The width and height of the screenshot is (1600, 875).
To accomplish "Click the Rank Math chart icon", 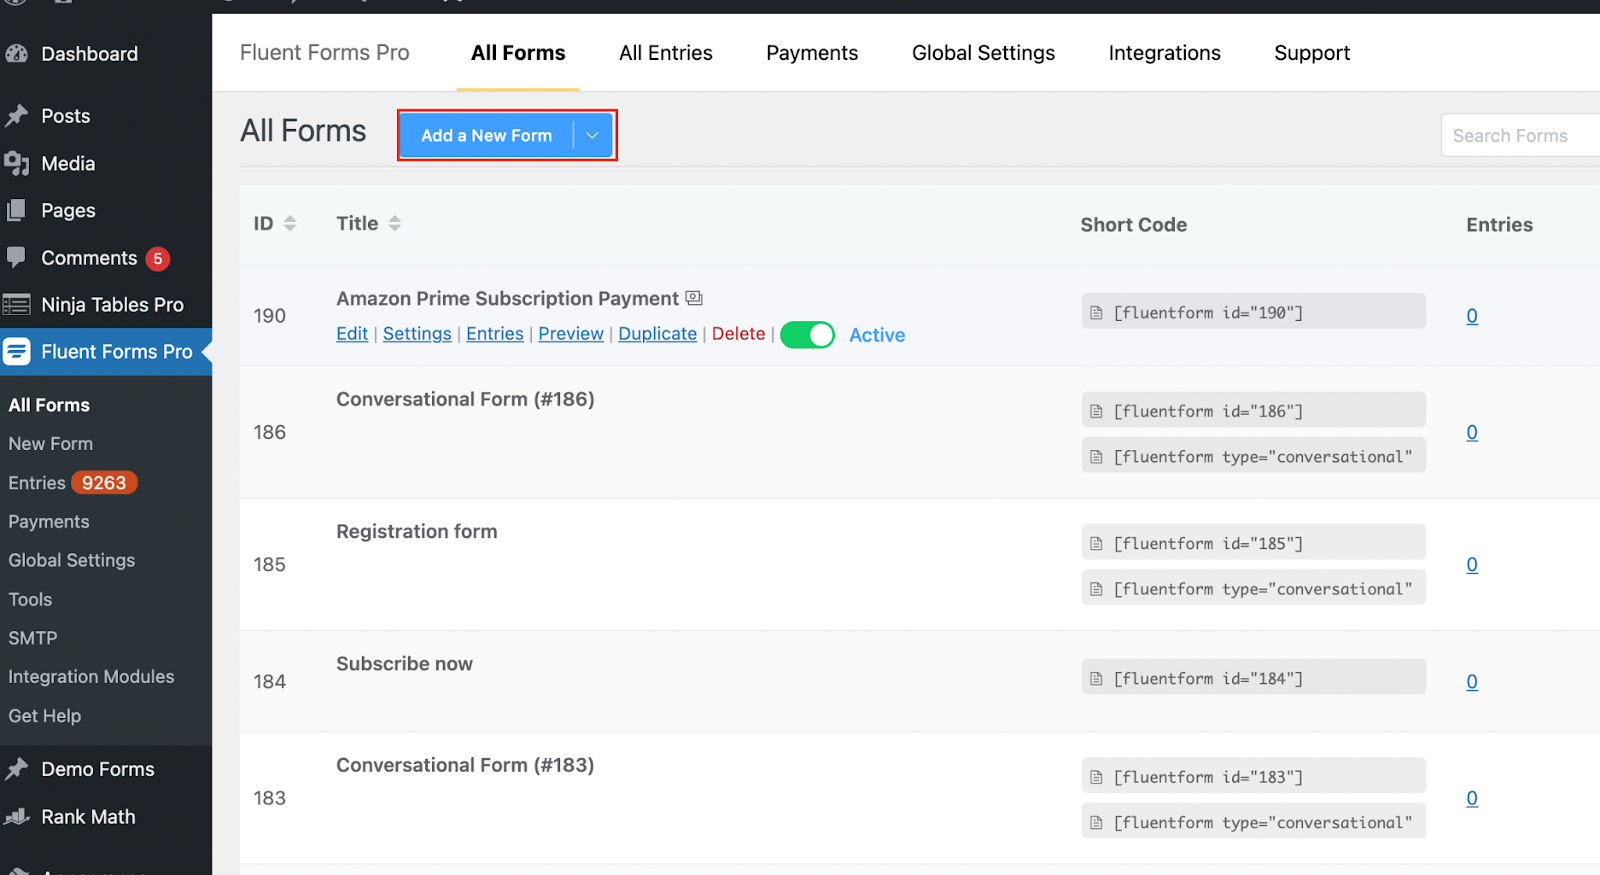I will [x=17, y=817].
